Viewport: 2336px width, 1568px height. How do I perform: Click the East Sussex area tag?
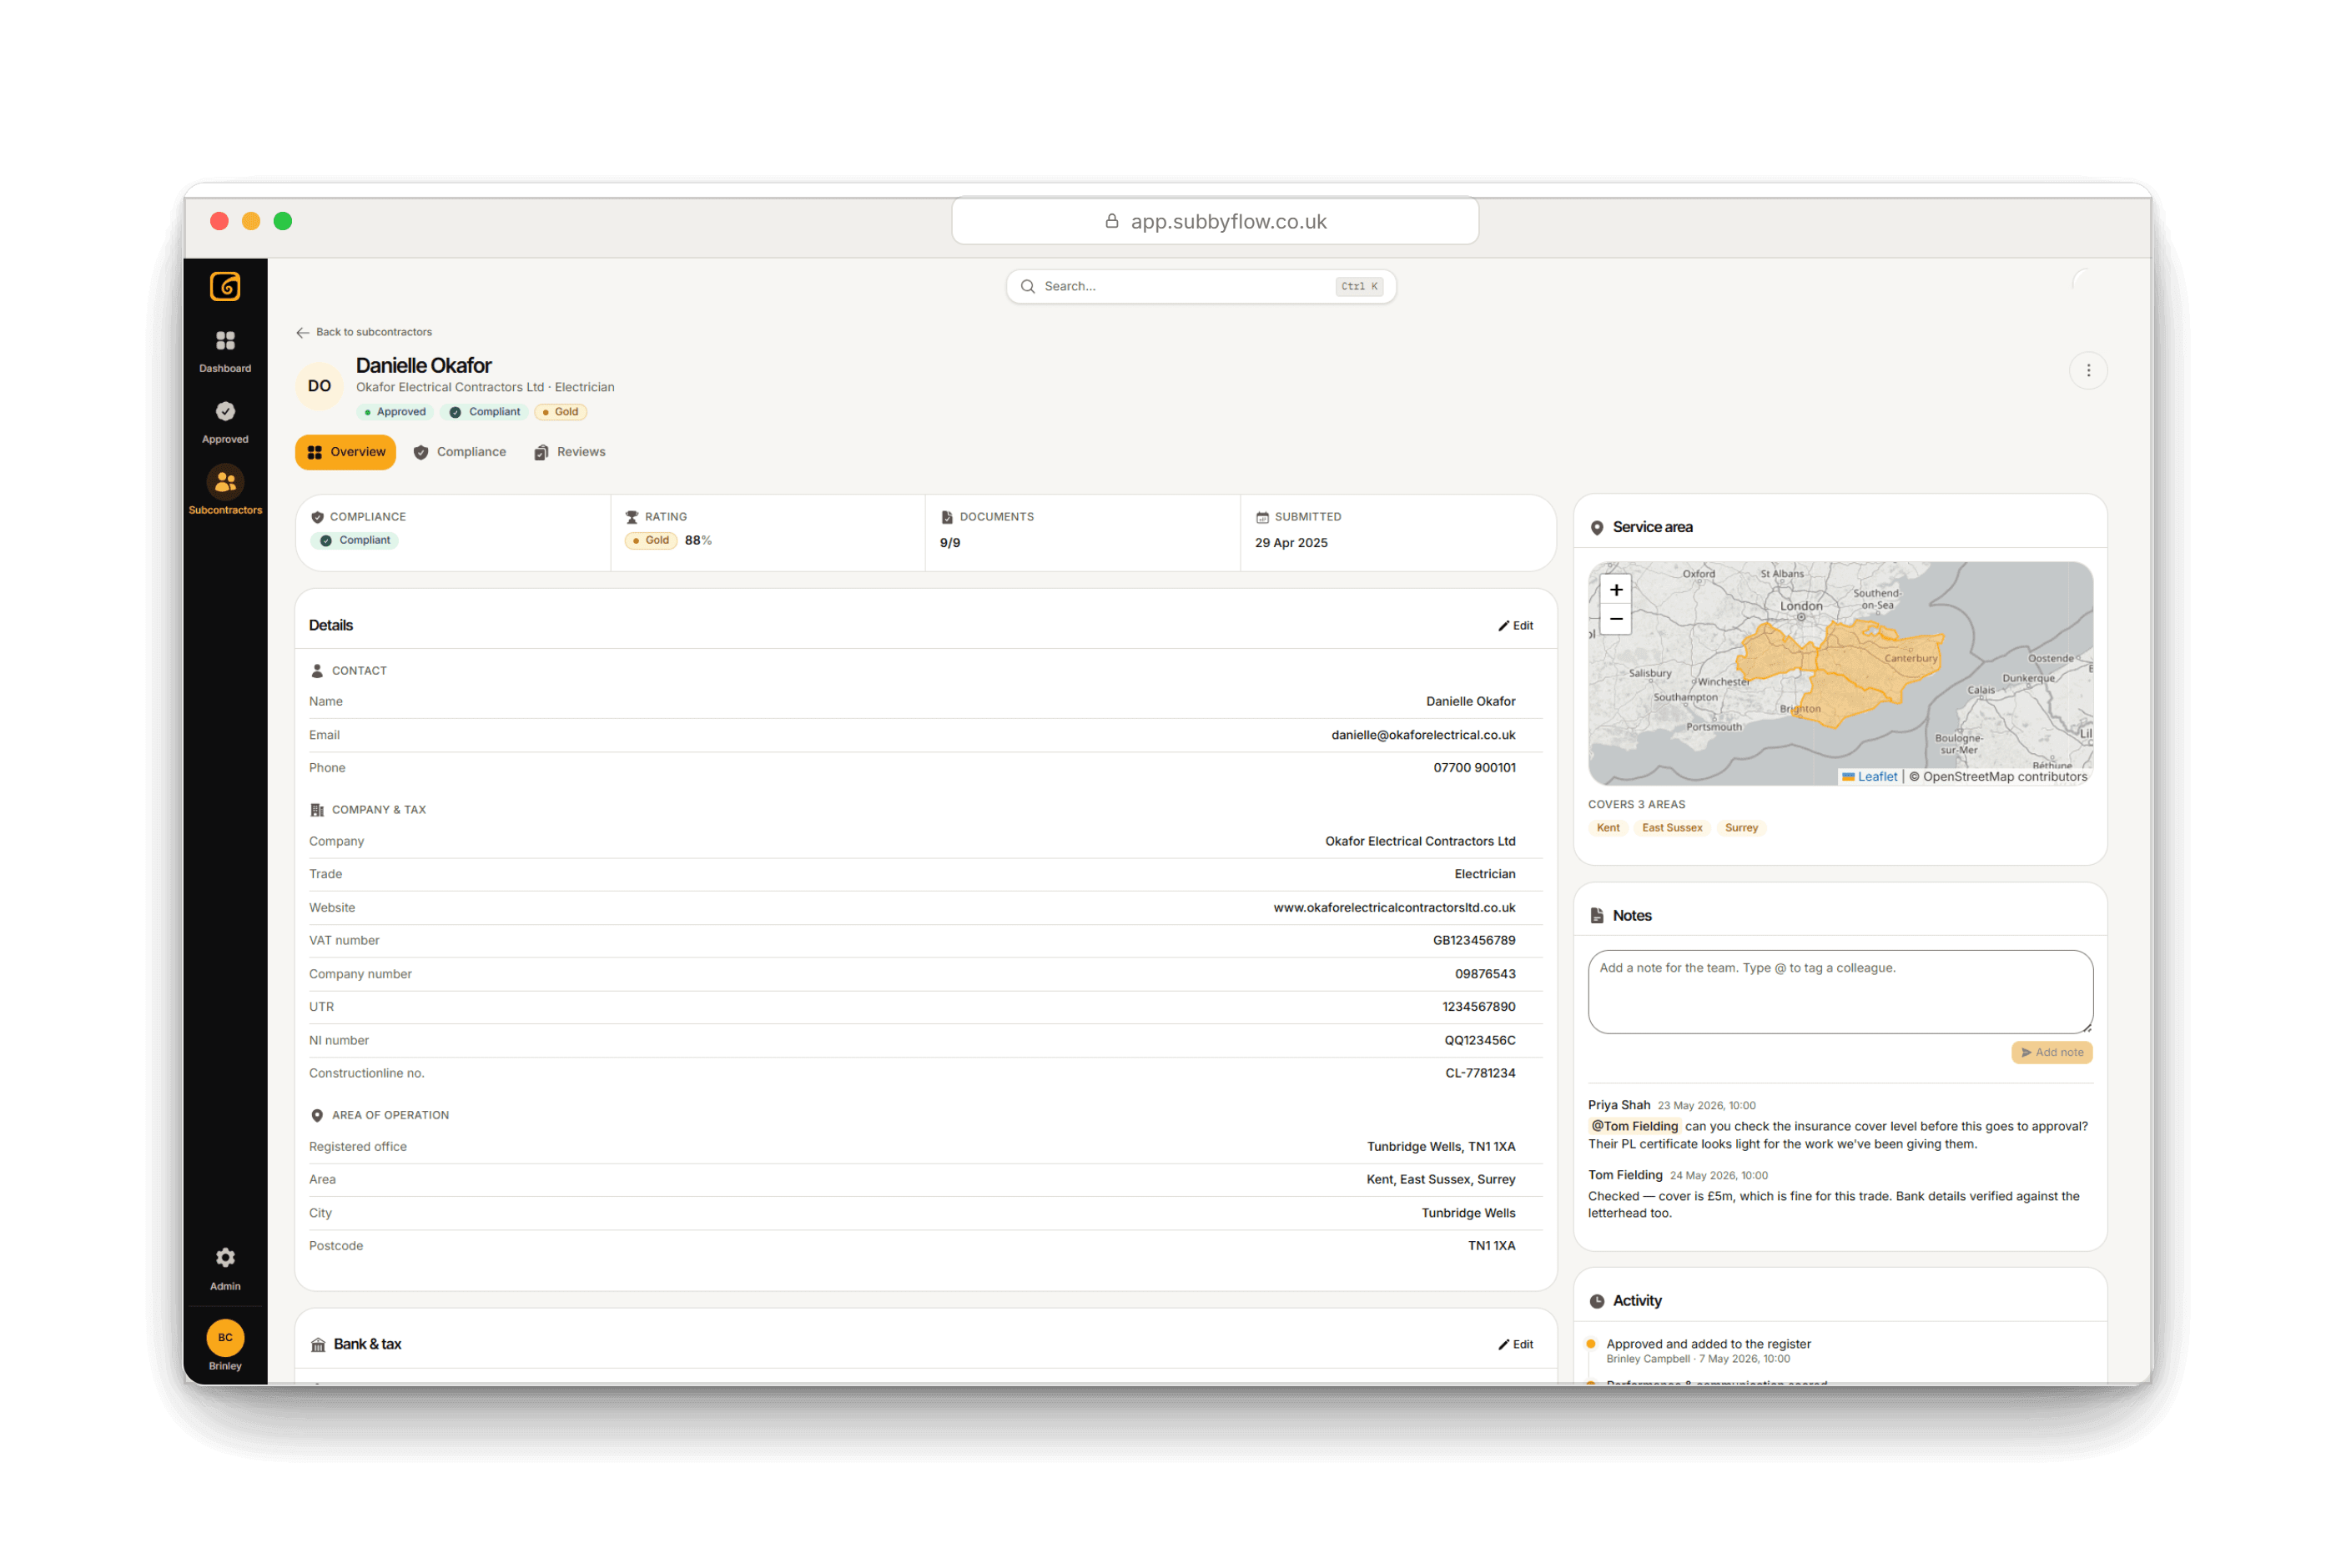click(1672, 828)
